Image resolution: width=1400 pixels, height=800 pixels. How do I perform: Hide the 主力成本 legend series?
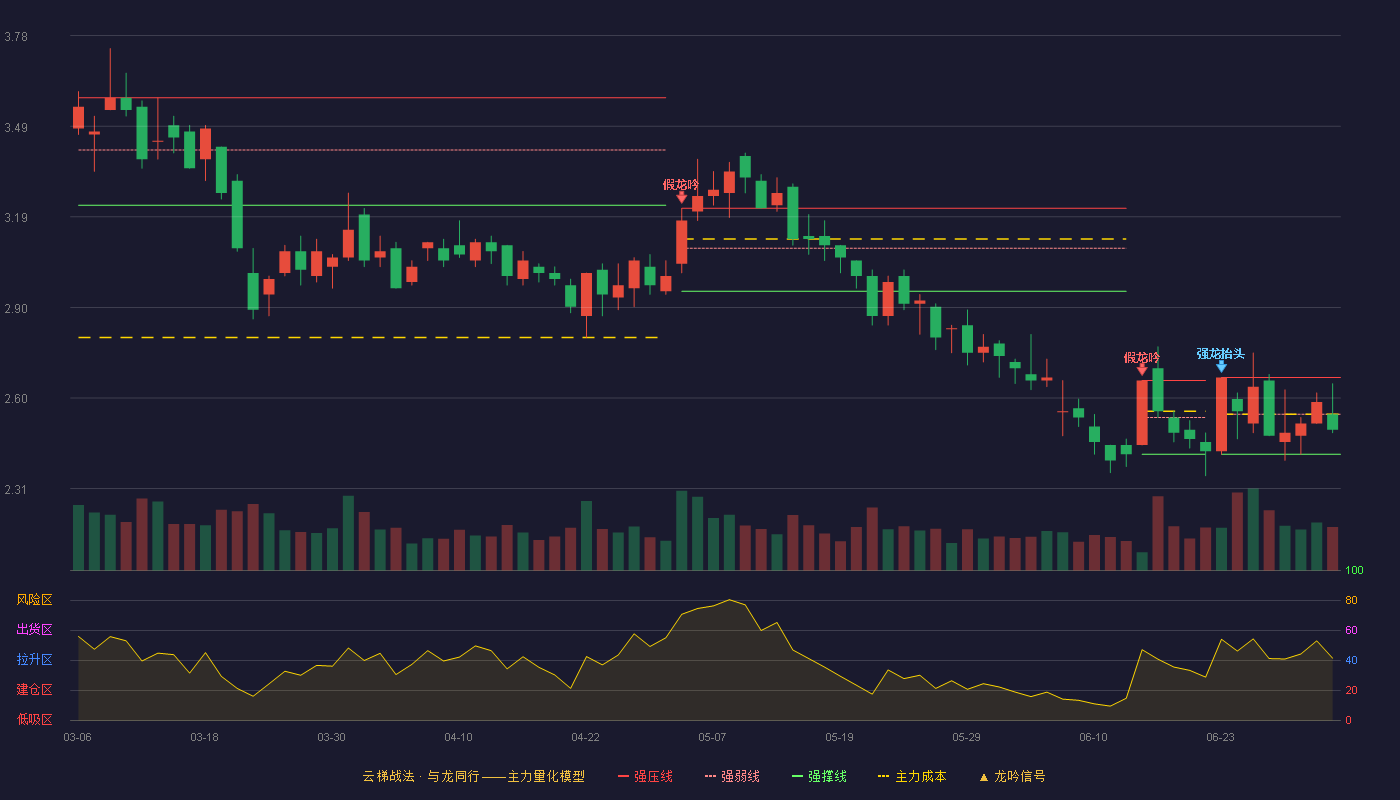pos(920,776)
